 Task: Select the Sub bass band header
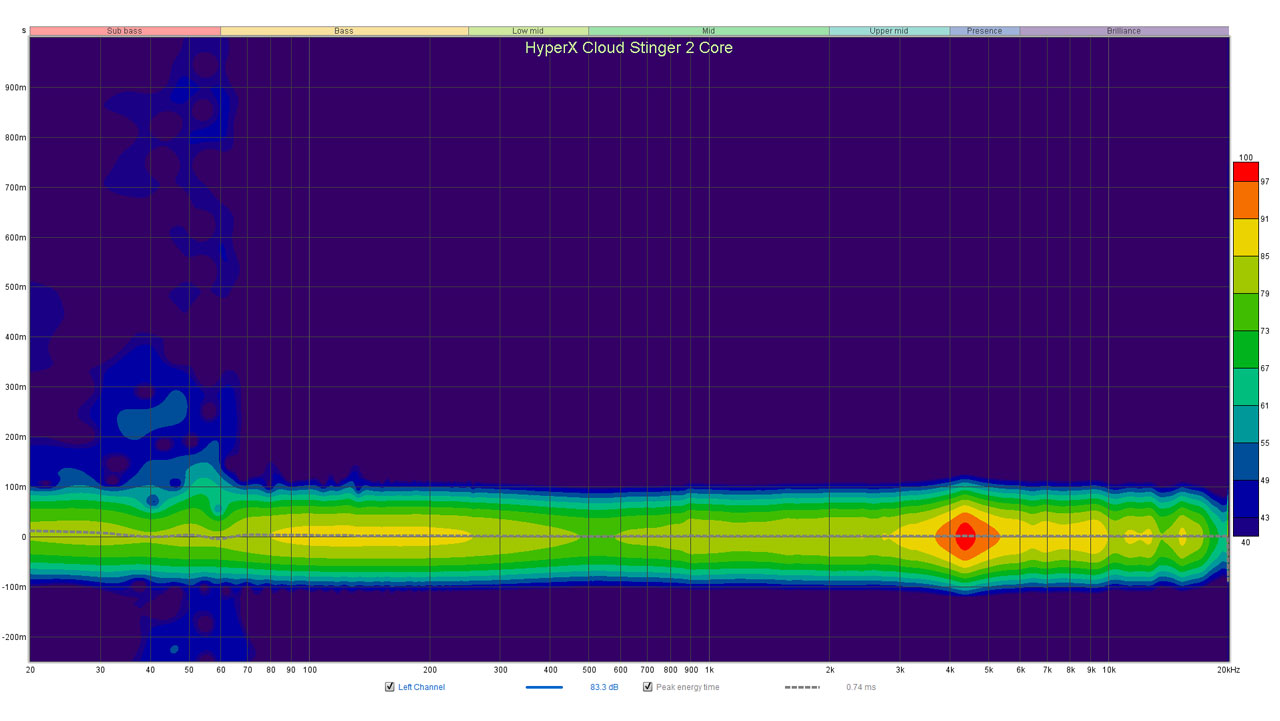125,31
